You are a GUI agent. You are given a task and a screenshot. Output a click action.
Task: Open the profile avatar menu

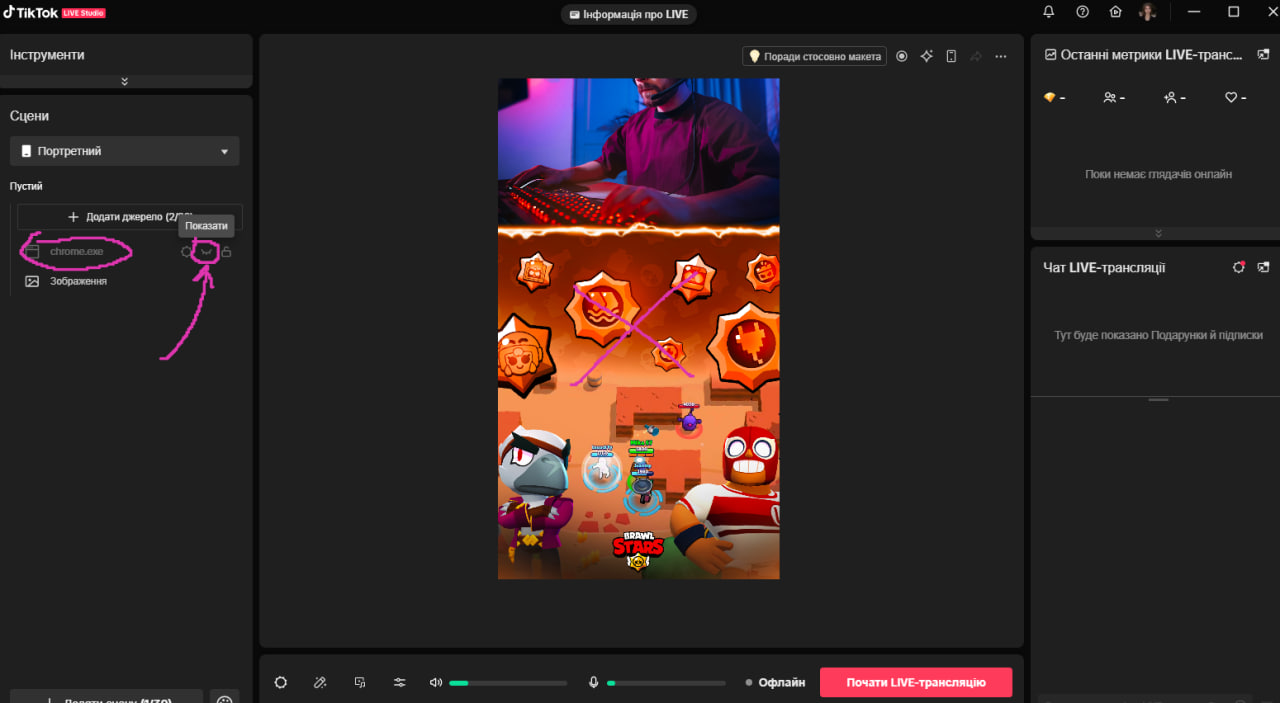[1148, 12]
